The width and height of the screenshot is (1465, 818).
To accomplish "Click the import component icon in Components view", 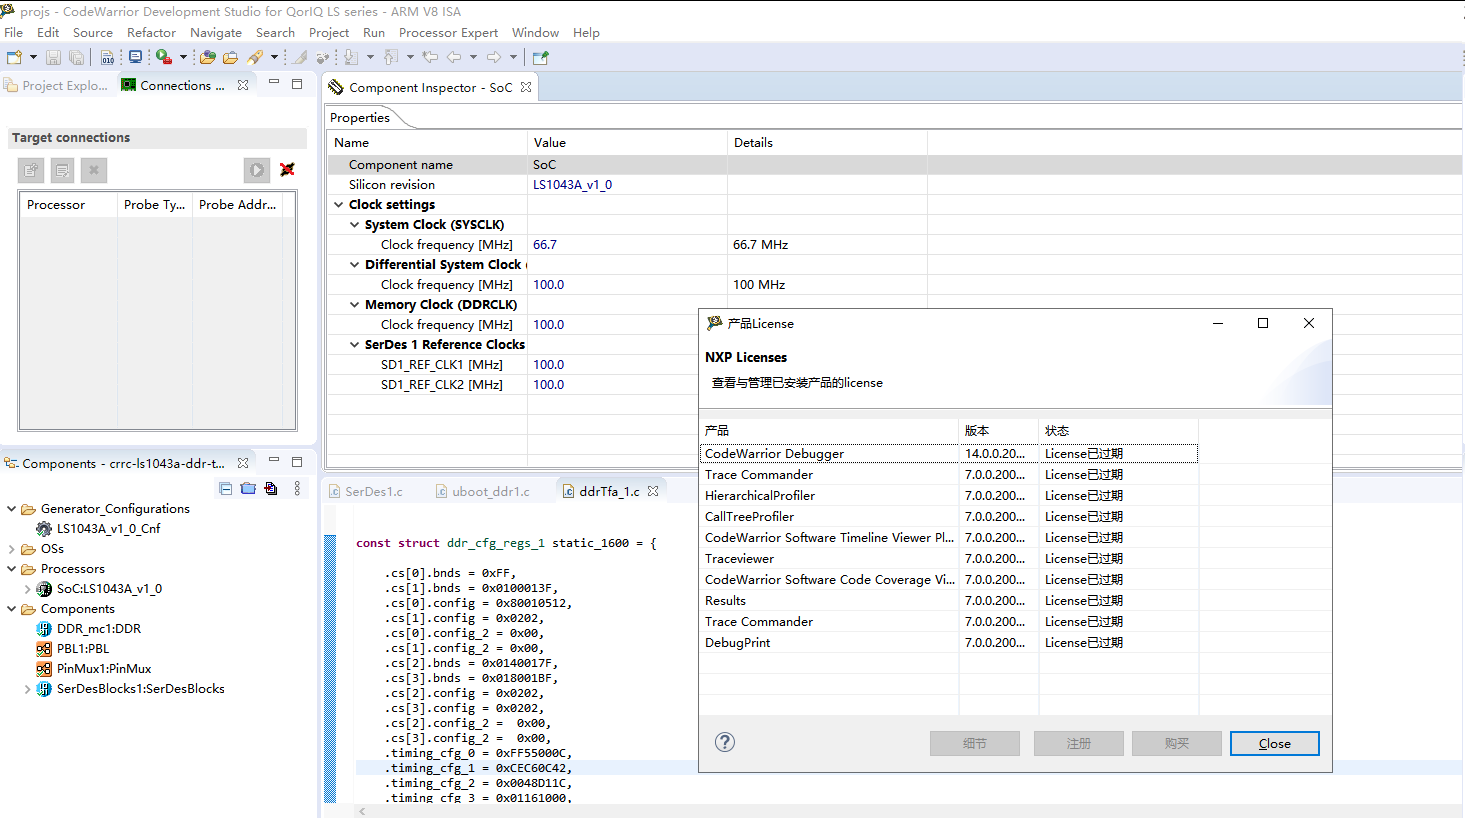I will 270,487.
